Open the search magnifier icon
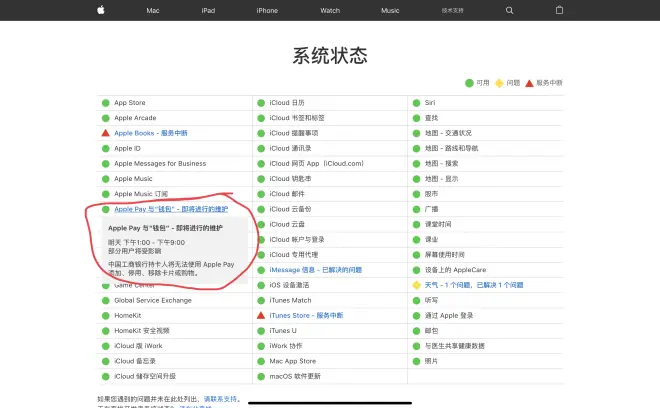The image size is (660, 408). [509, 10]
